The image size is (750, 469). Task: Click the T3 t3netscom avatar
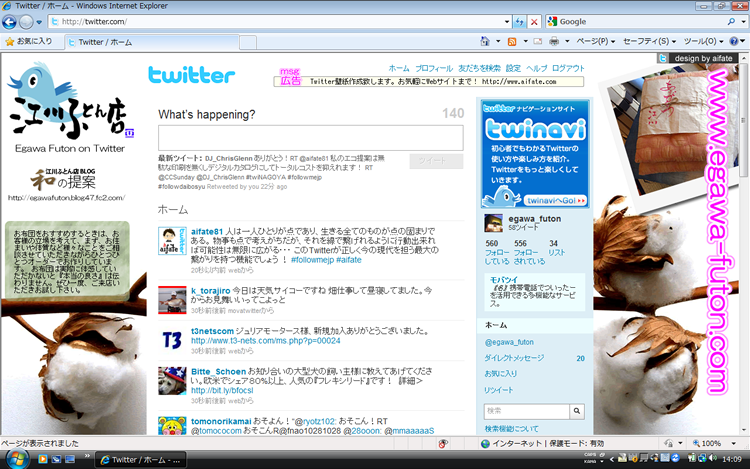(x=172, y=340)
